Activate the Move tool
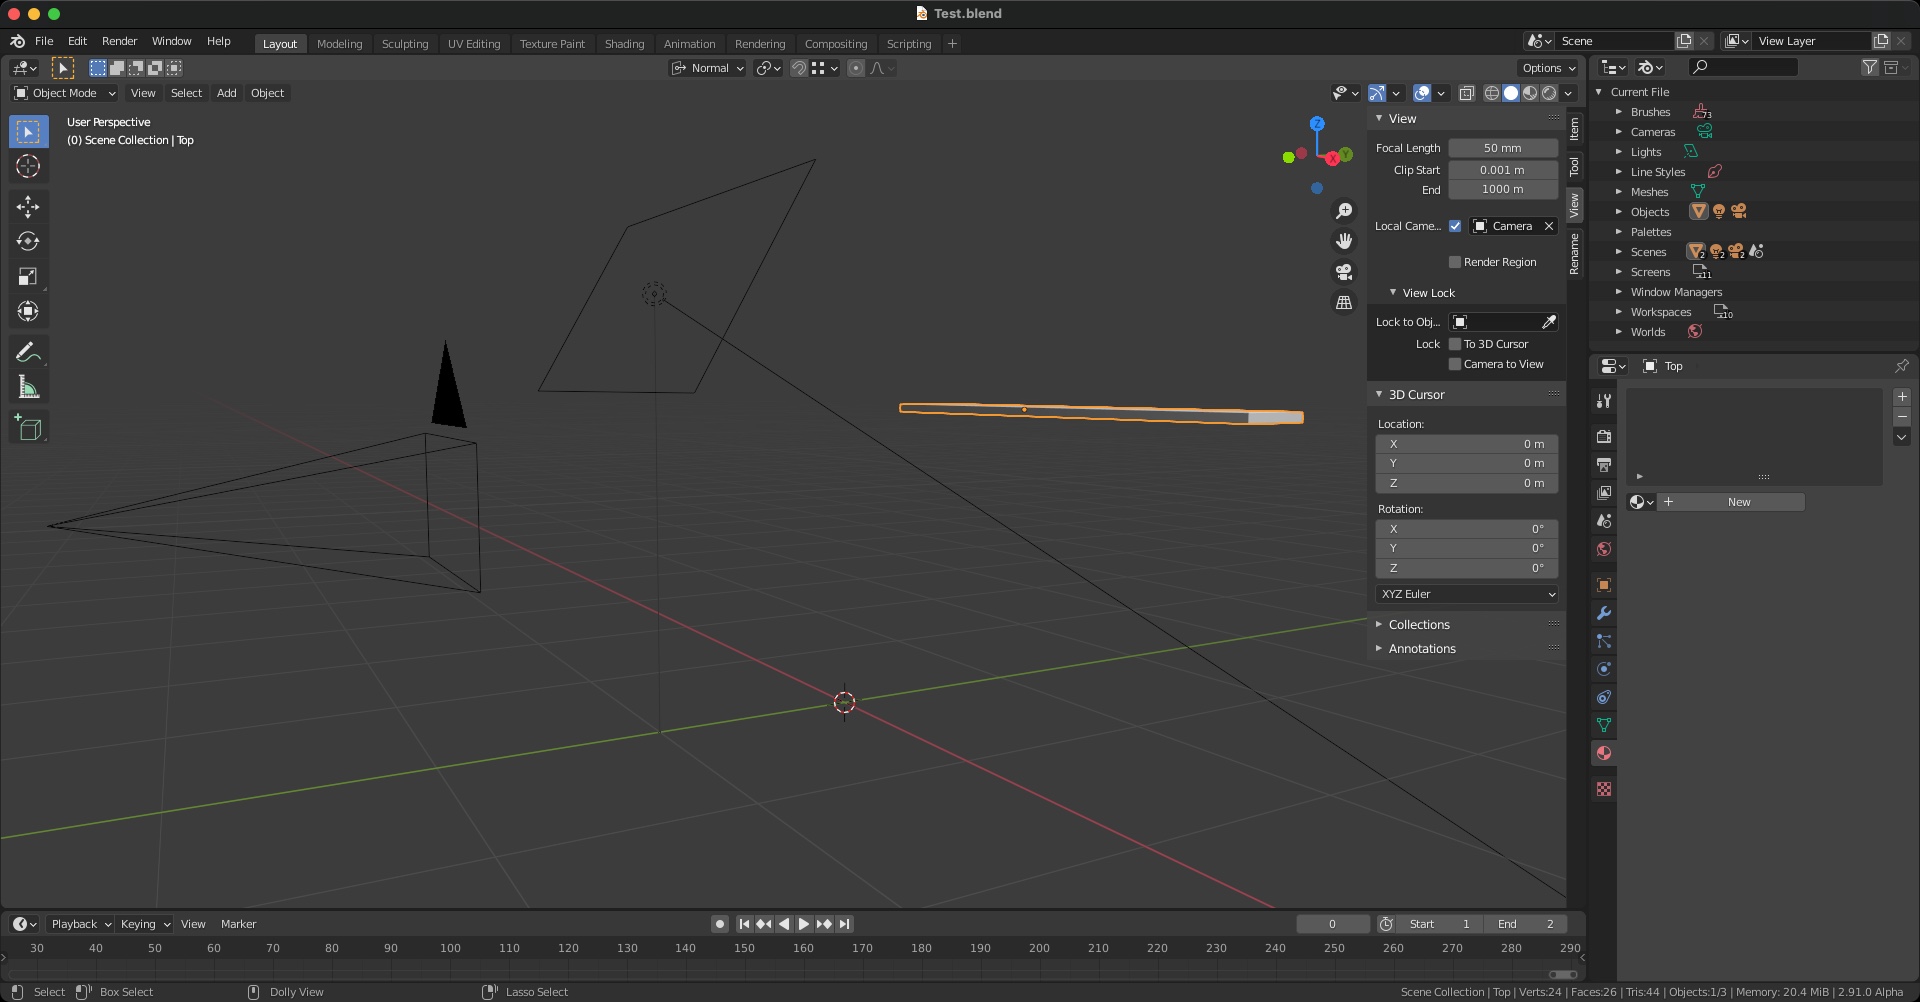 pyautogui.click(x=28, y=207)
